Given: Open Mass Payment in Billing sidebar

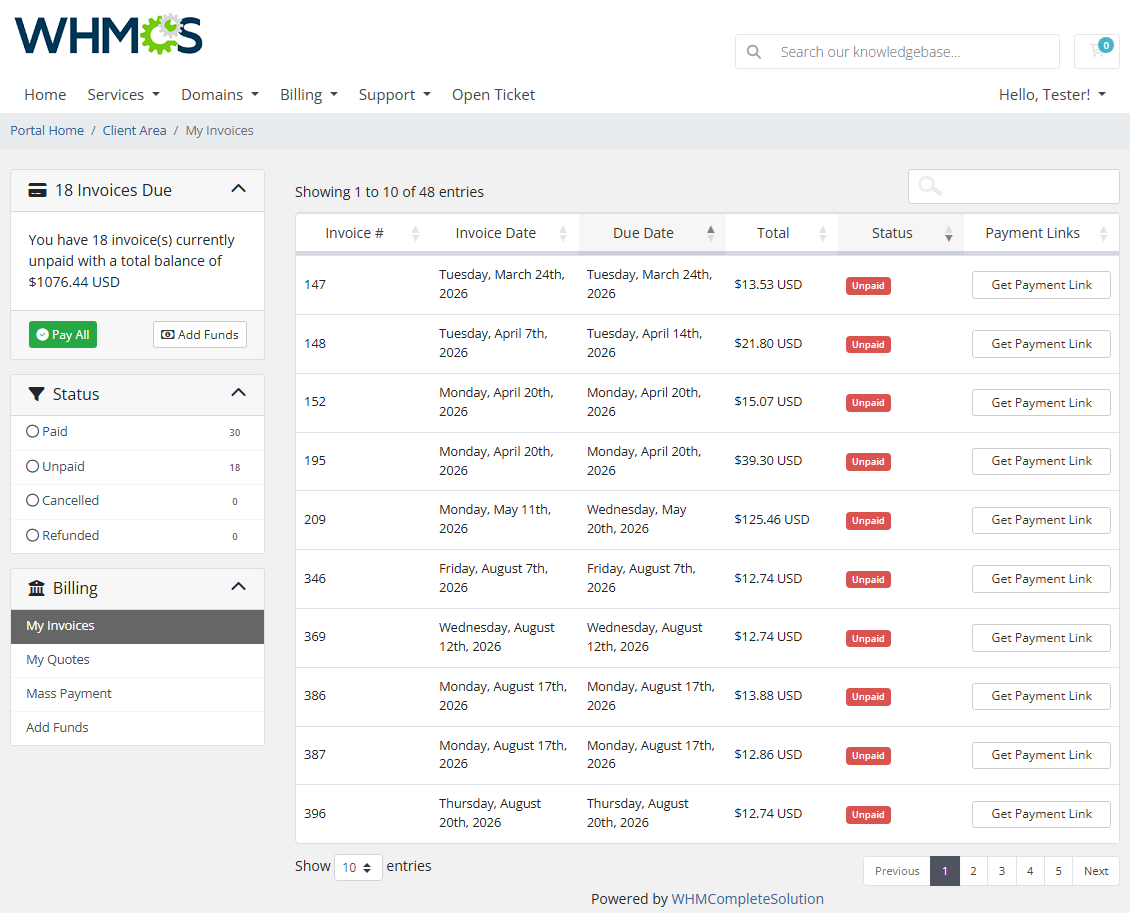Looking at the screenshot, I should point(137,694).
